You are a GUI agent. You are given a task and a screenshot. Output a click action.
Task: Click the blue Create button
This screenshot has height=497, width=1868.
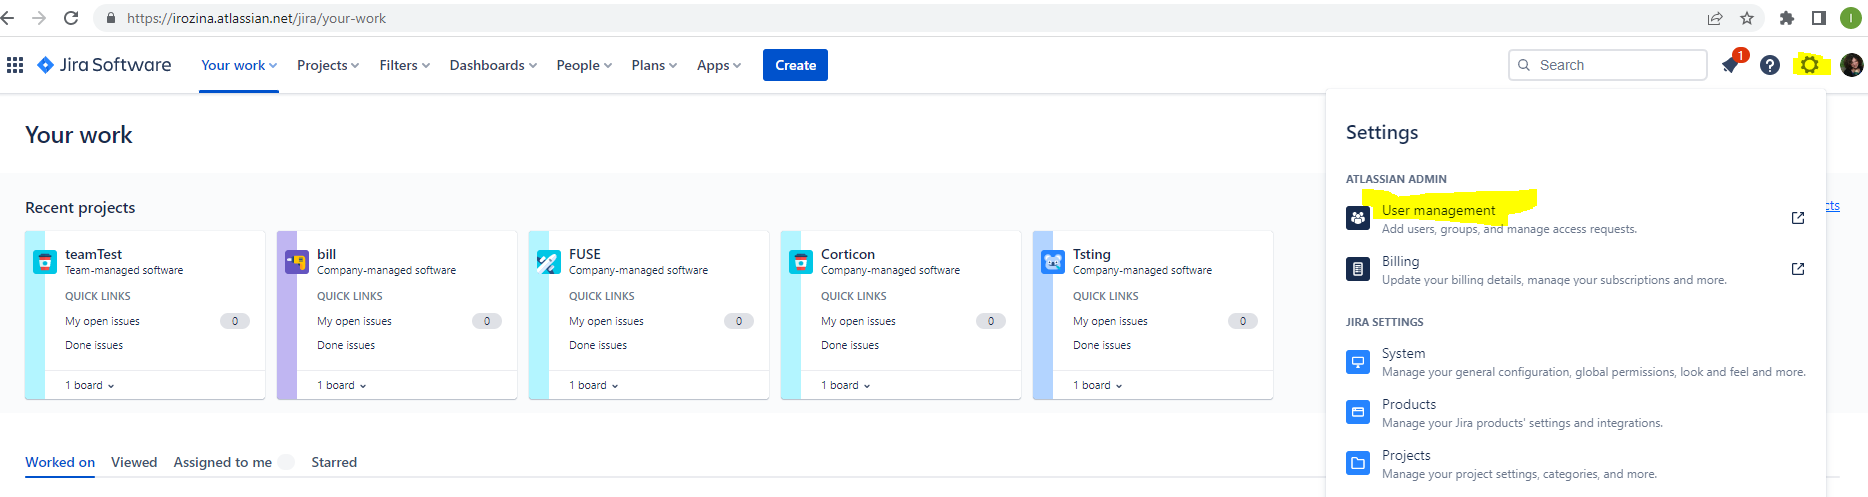tap(795, 65)
